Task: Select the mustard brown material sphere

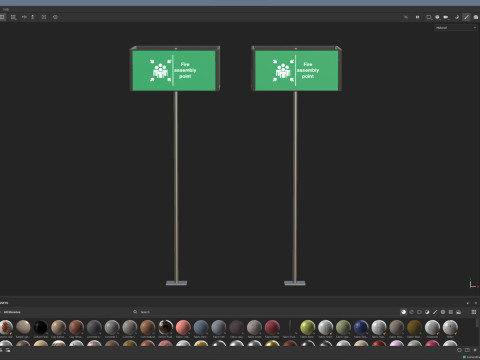Action: [x=414, y=327]
